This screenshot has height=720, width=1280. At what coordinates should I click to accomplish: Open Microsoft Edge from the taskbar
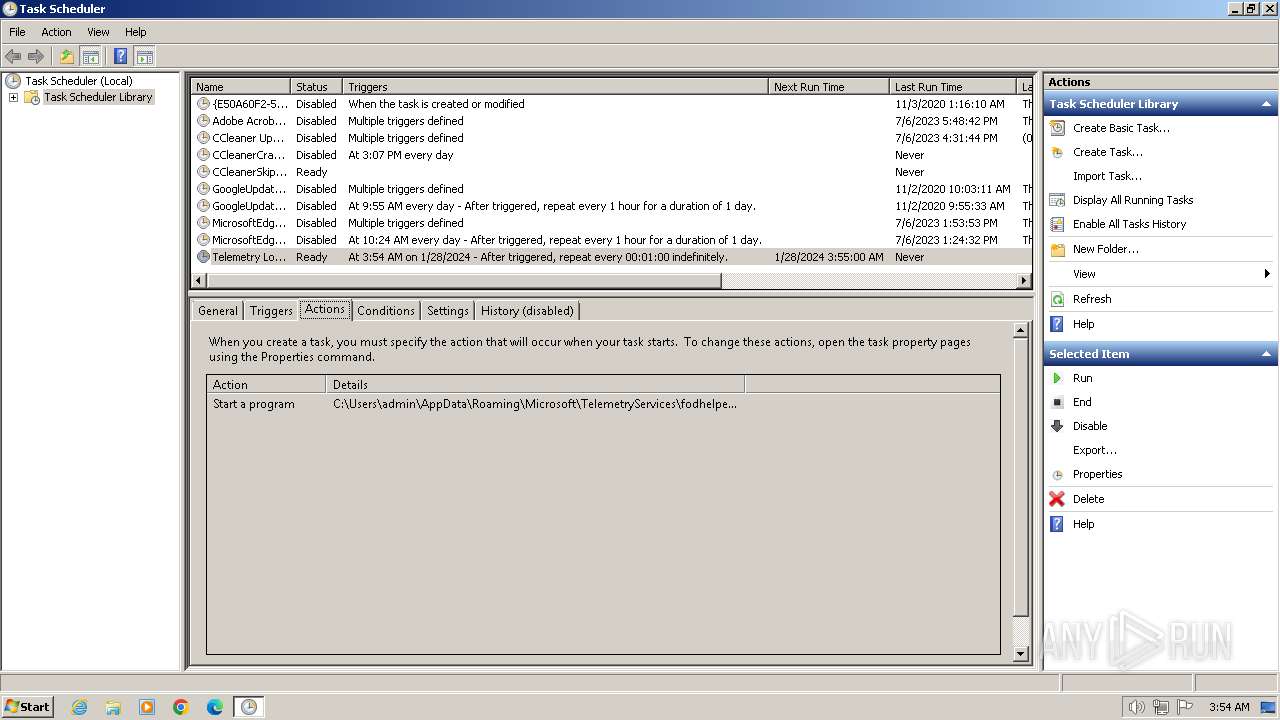(x=215, y=707)
